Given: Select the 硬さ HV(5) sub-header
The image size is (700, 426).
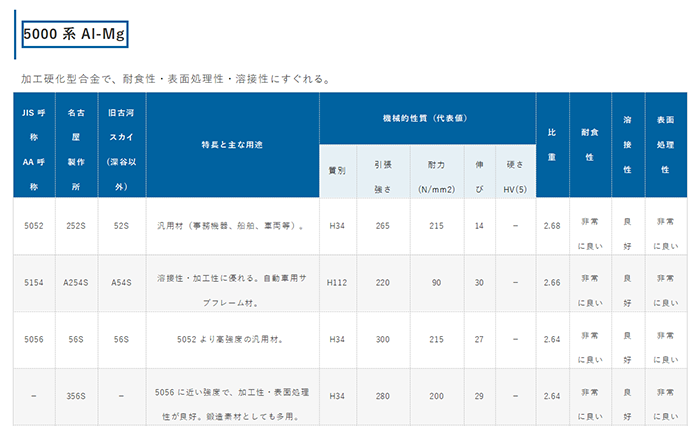Looking at the screenshot, I should pos(514,171).
